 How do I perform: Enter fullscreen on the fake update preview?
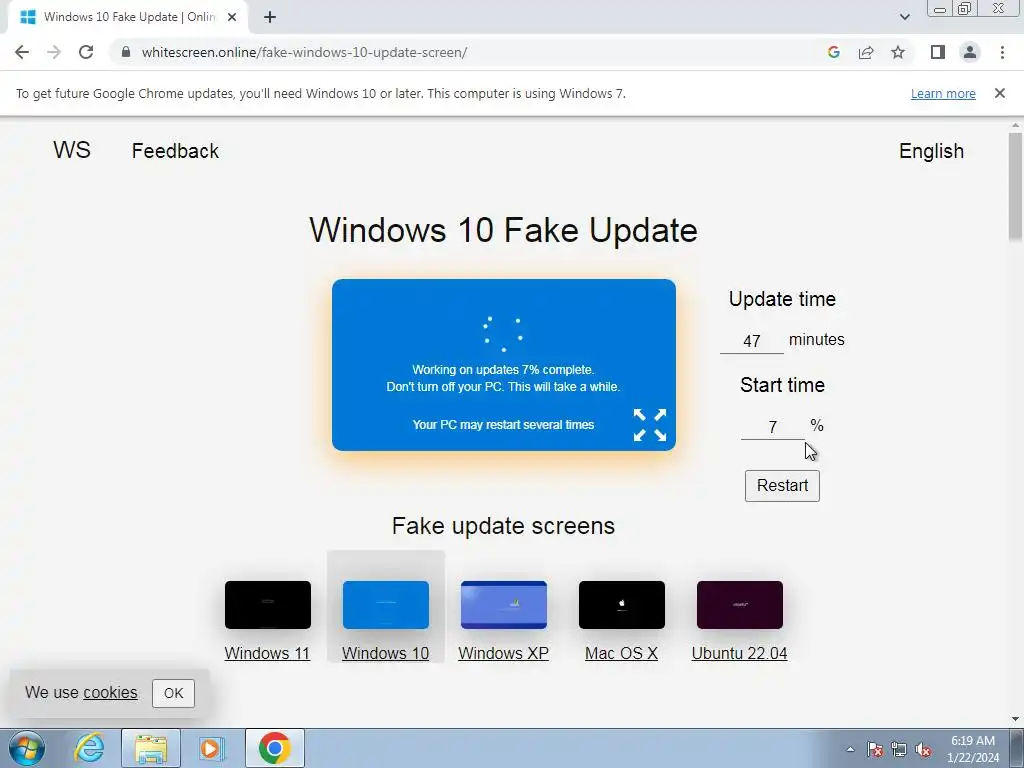point(650,425)
